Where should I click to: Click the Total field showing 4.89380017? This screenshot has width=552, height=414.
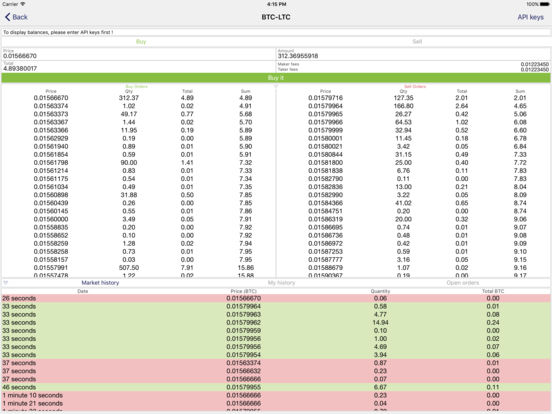tap(138, 67)
